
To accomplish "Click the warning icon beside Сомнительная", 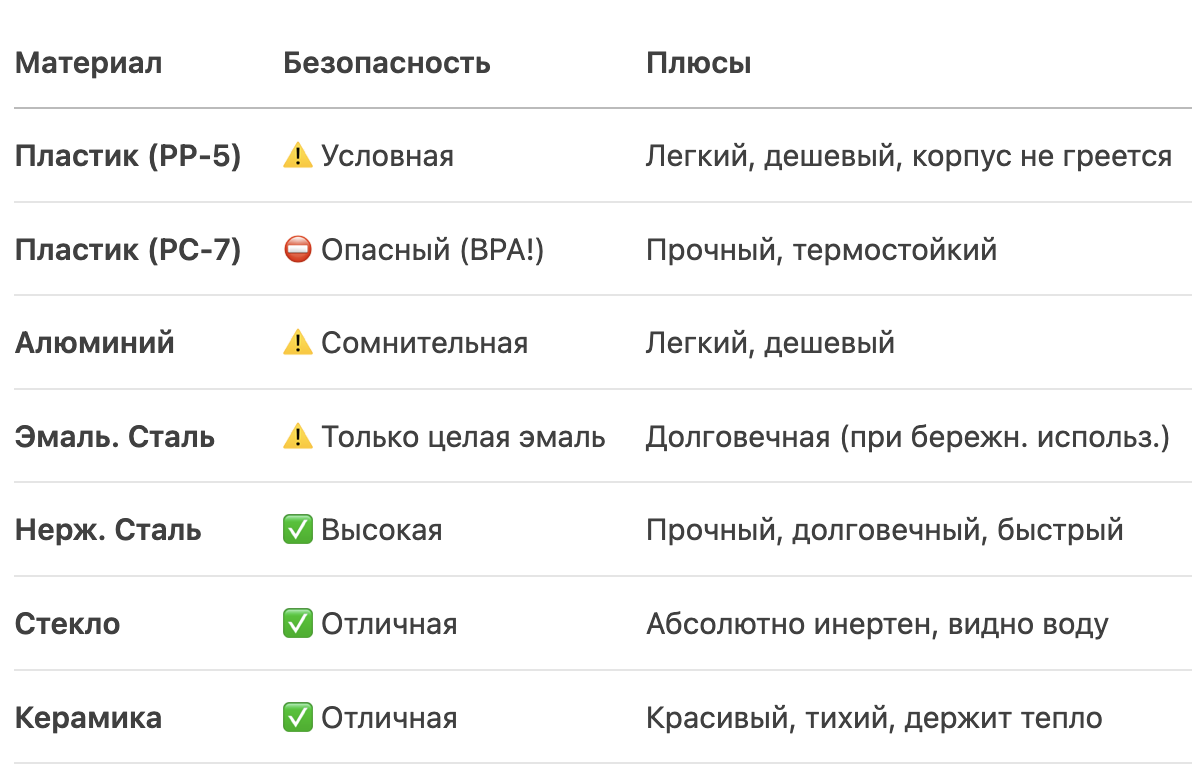I will (x=297, y=343).
